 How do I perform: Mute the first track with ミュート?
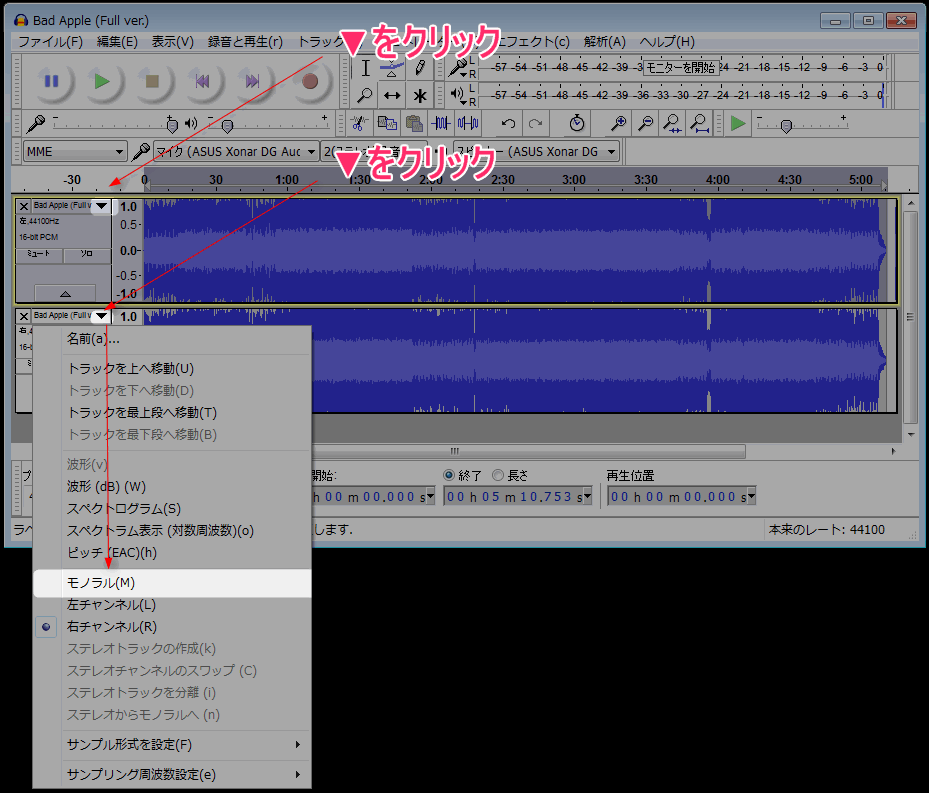click(x=39, y=254)
